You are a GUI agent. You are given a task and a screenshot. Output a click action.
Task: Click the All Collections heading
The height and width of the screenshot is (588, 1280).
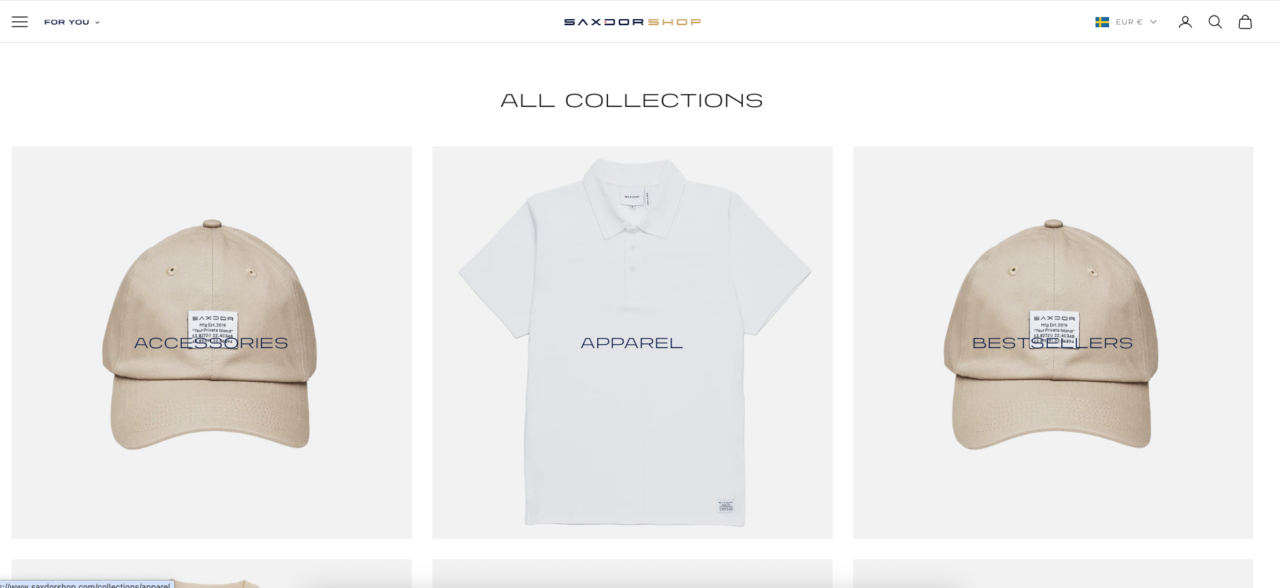pyautogui.click(x=632, y=100)
